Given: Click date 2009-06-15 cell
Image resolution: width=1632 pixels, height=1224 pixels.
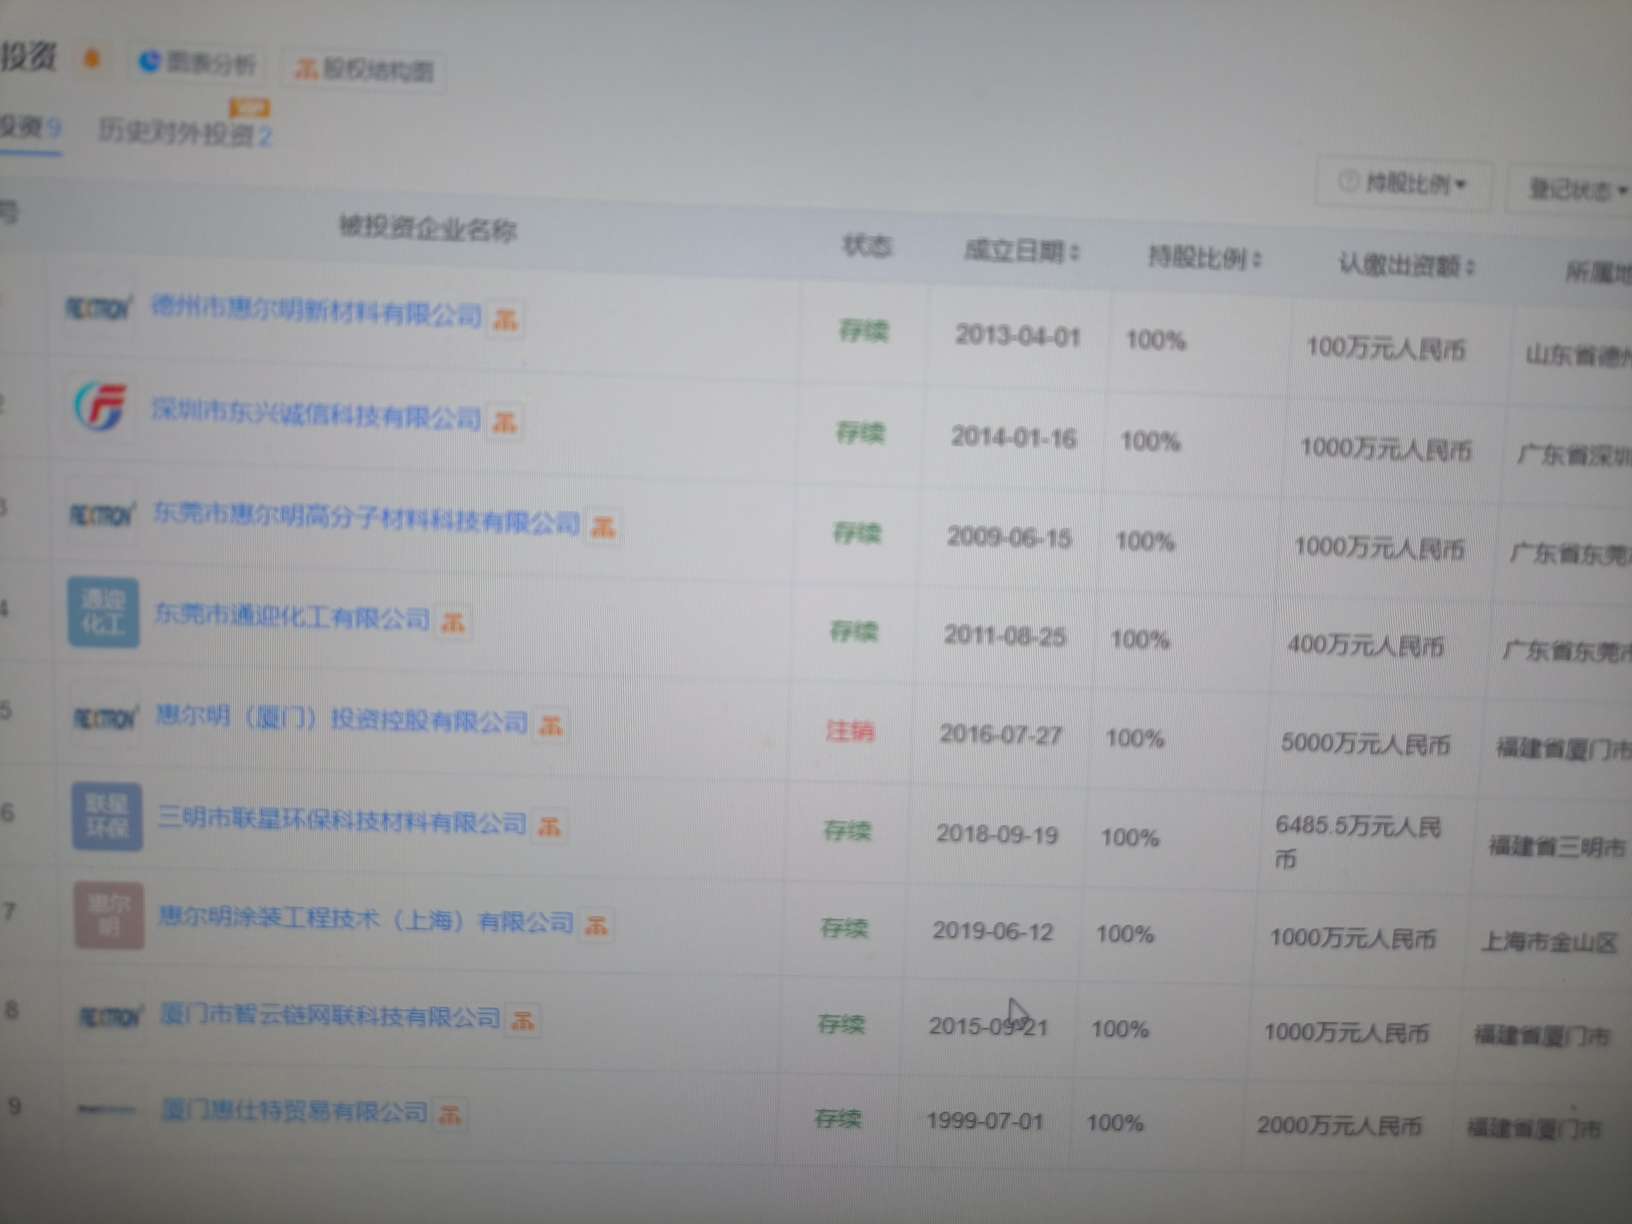Looking at the screenshot, I should 1009,537.
